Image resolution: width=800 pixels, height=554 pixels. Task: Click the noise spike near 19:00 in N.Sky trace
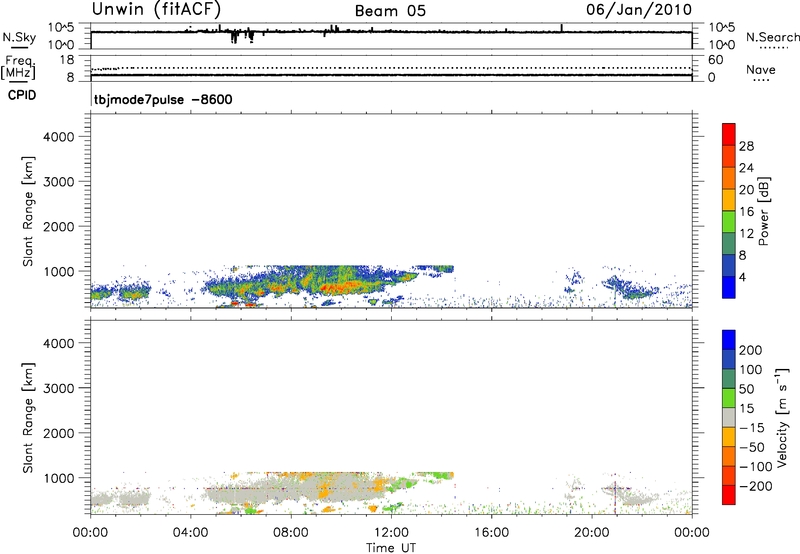click(562, 28)
